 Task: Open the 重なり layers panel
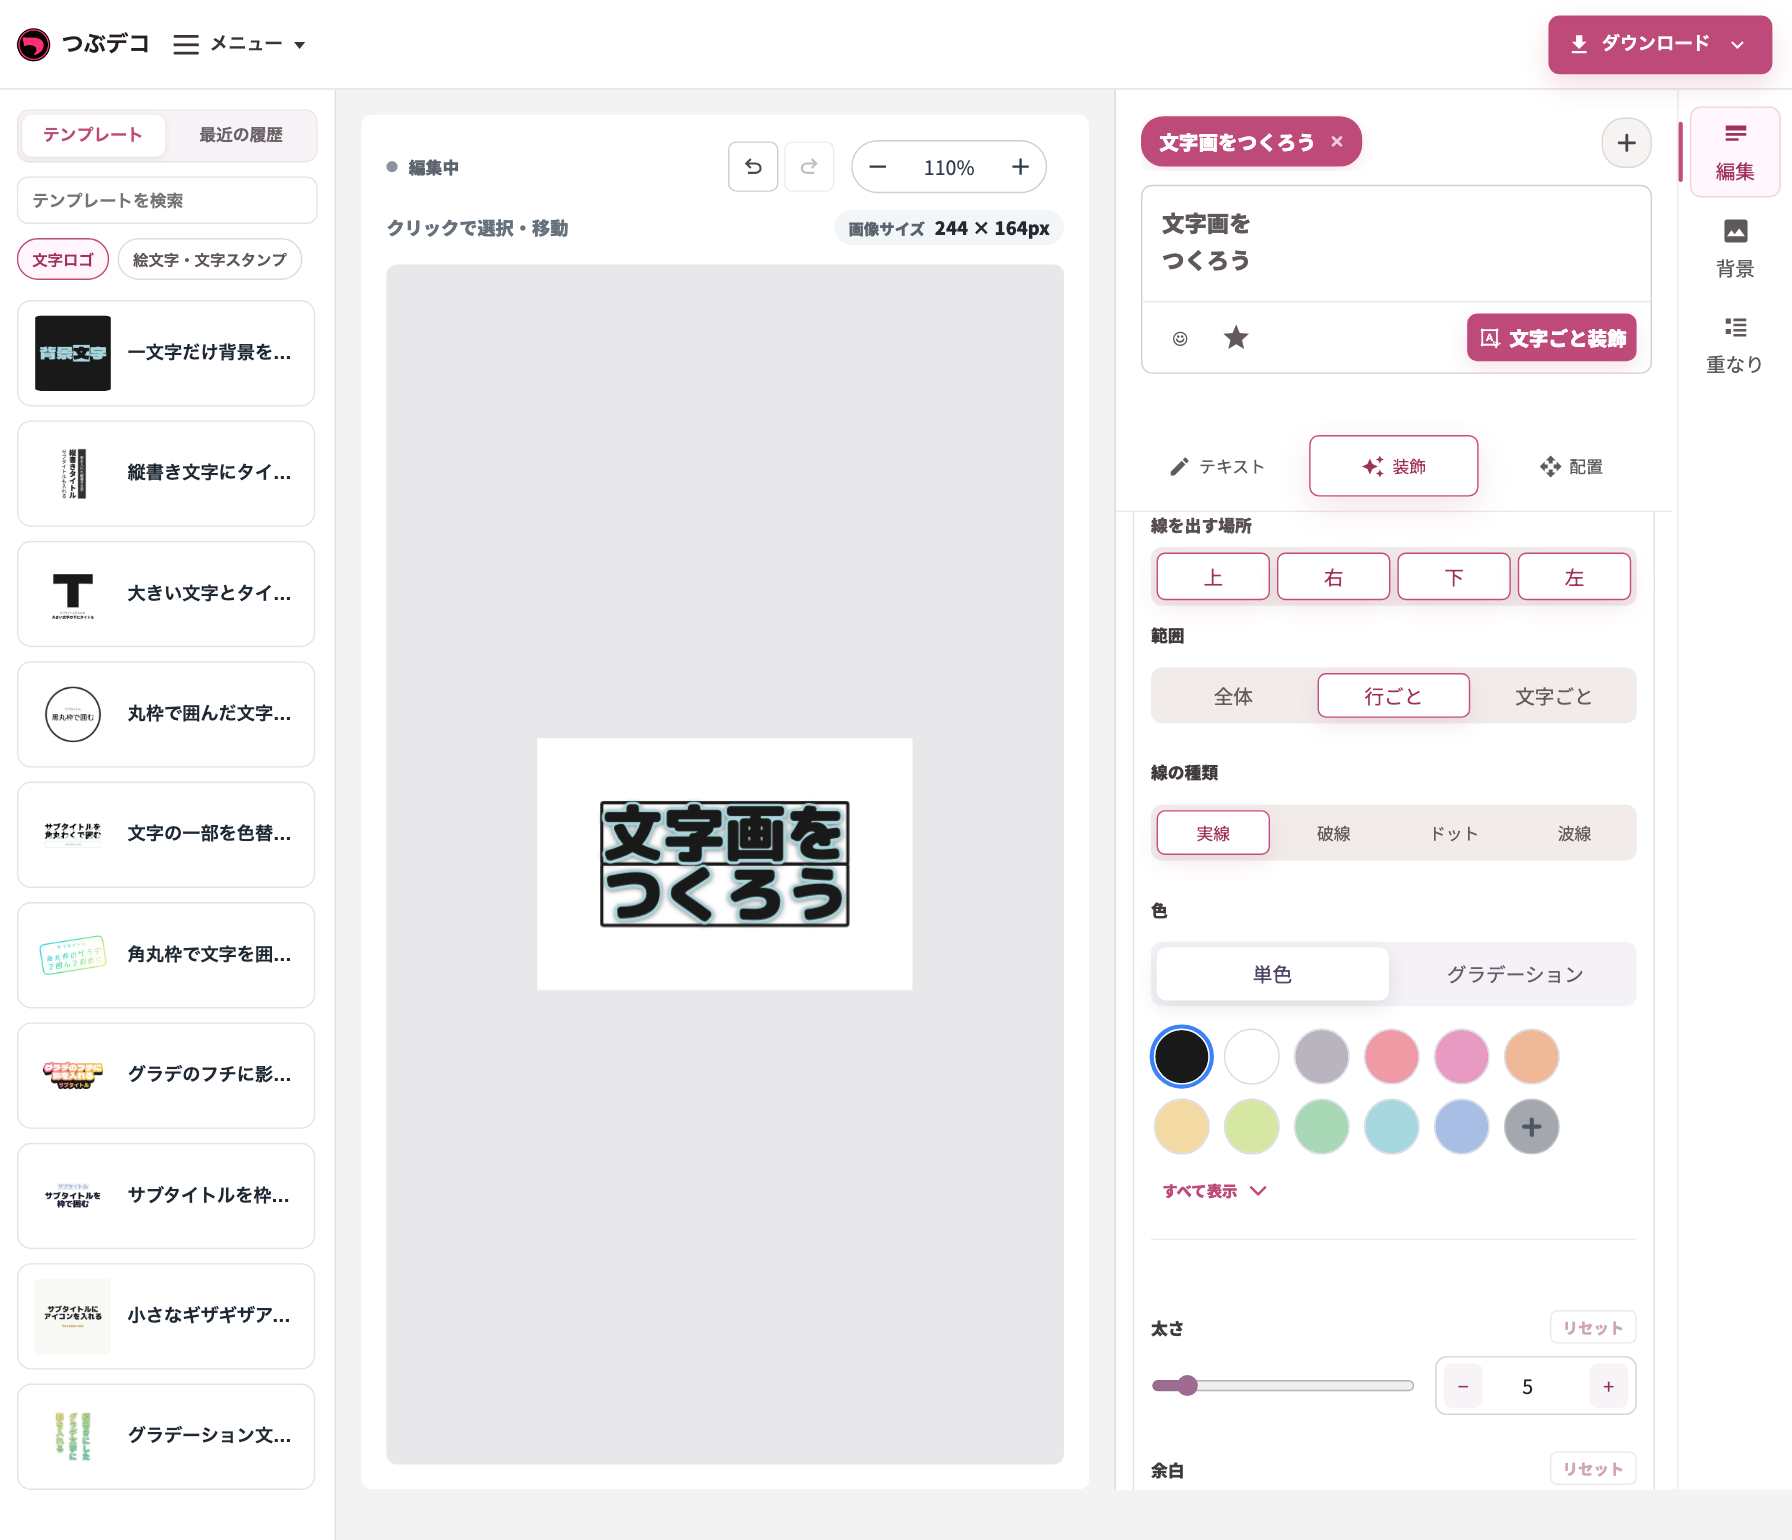tap(1735, 345)
